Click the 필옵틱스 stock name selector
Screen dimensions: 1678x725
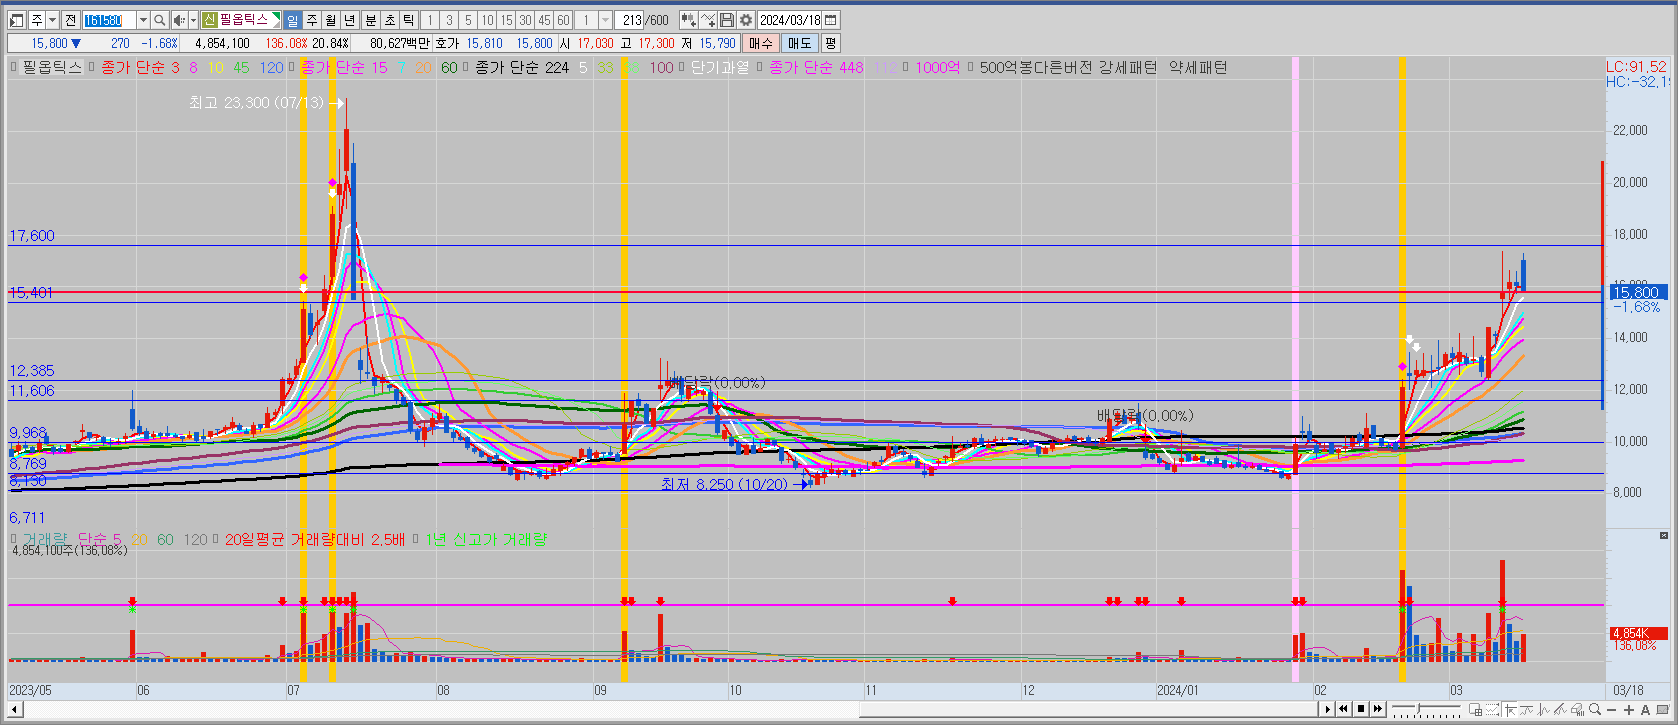(243, 20)
